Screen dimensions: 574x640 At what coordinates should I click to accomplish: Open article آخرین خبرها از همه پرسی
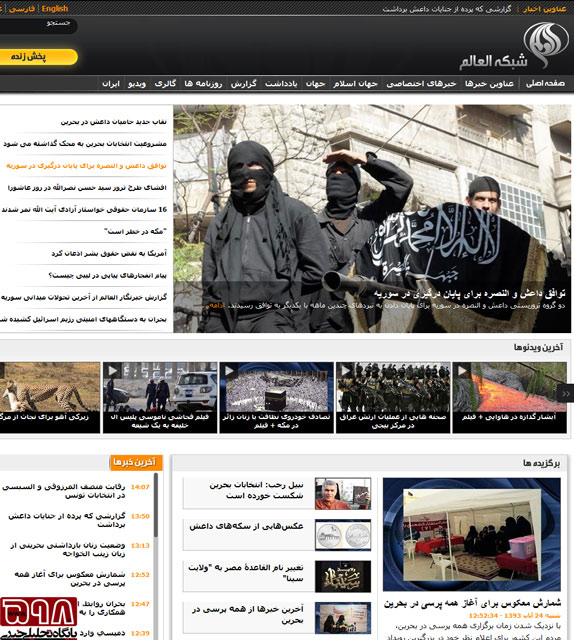click(248, 614)
